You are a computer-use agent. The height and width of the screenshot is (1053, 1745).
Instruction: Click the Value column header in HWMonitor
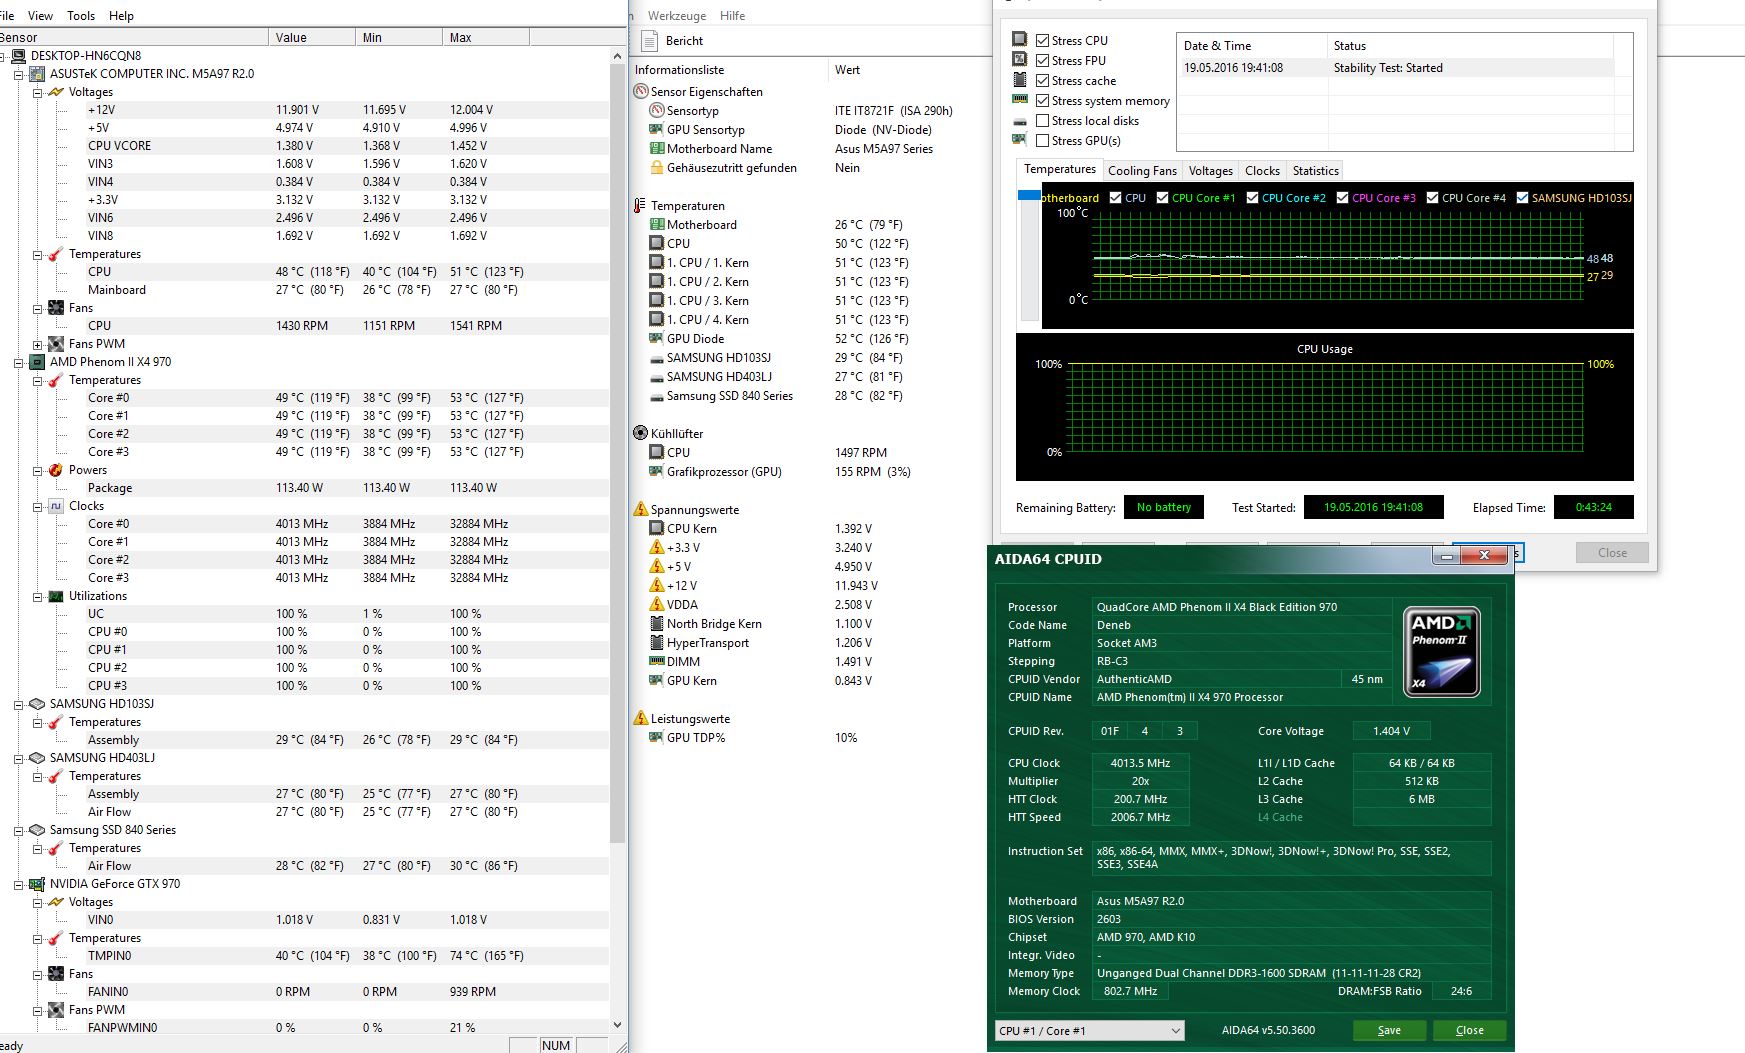click(x=312, y=38)
